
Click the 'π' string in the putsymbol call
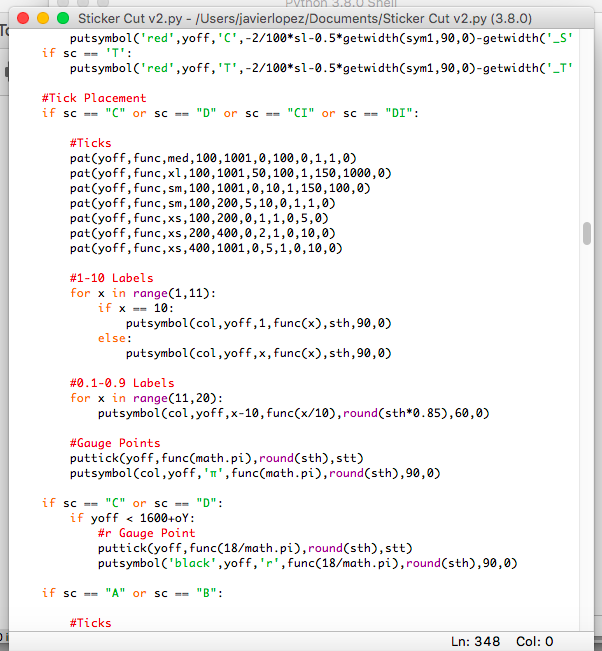pos(213,473)
